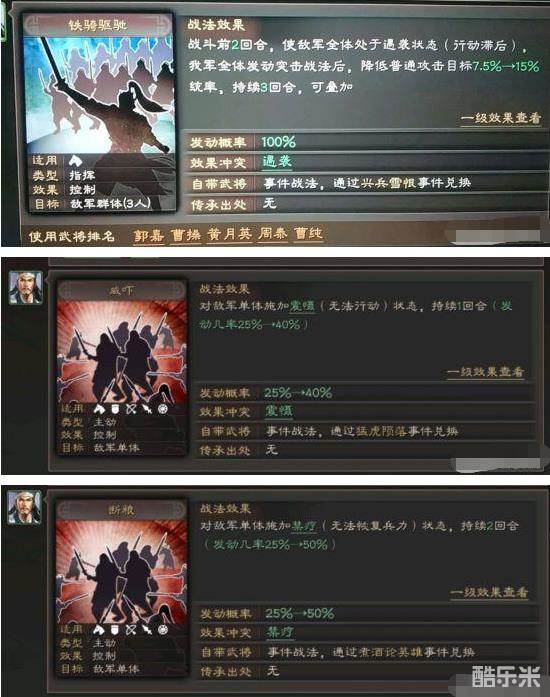Select 郭嘉 in the general ranking
This screenshot has width=550, height=697.
click(x=149, y=235)
